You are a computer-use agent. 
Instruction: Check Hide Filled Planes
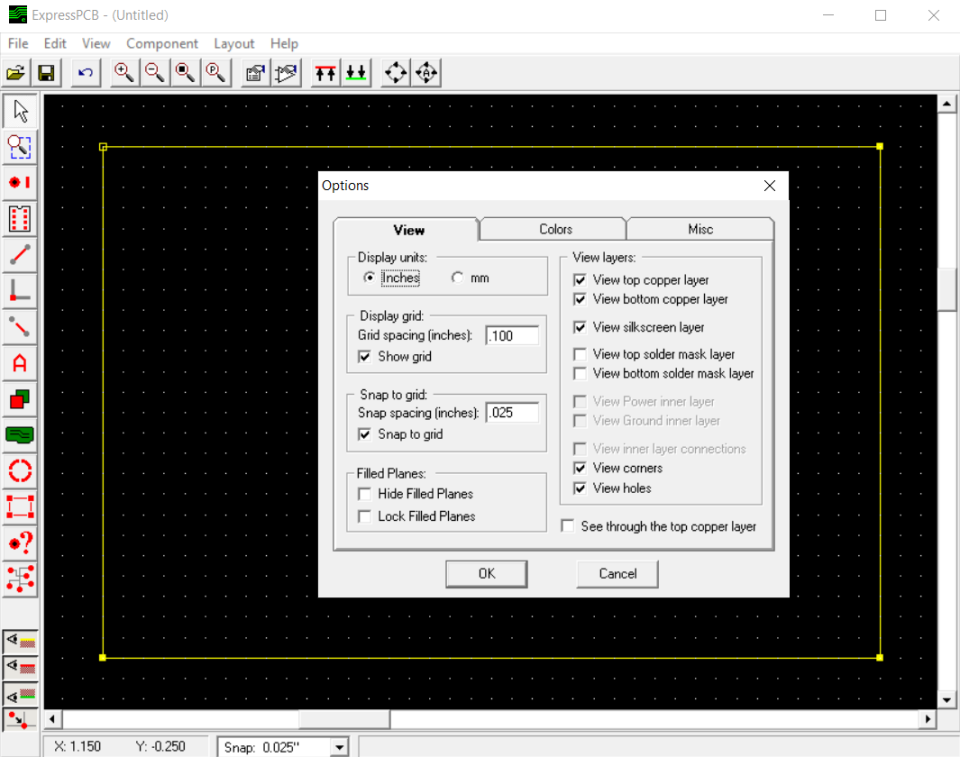click(364, 493)
